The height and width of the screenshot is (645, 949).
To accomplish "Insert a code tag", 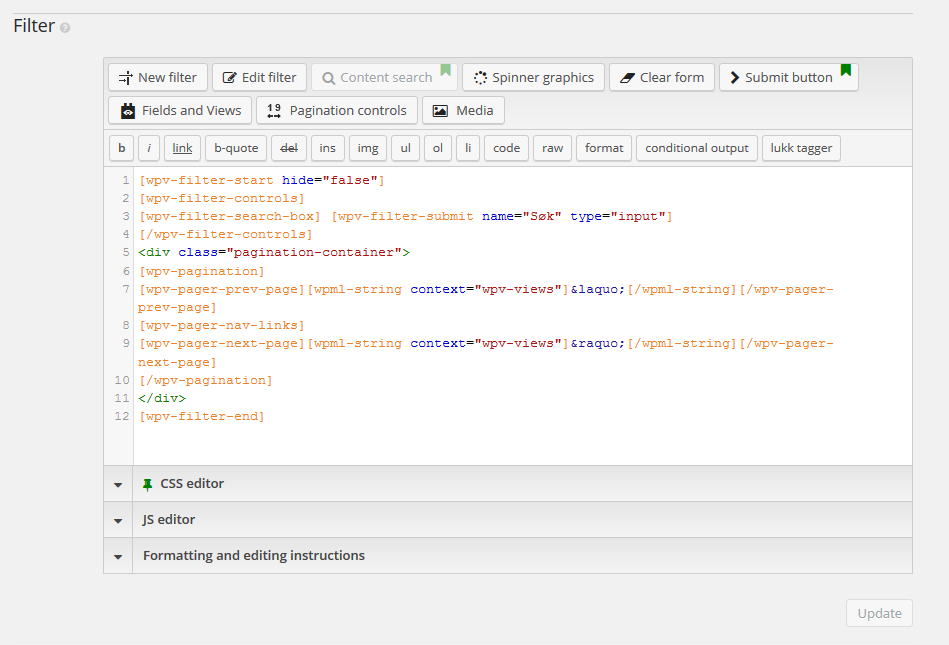I will coord(505,147).
